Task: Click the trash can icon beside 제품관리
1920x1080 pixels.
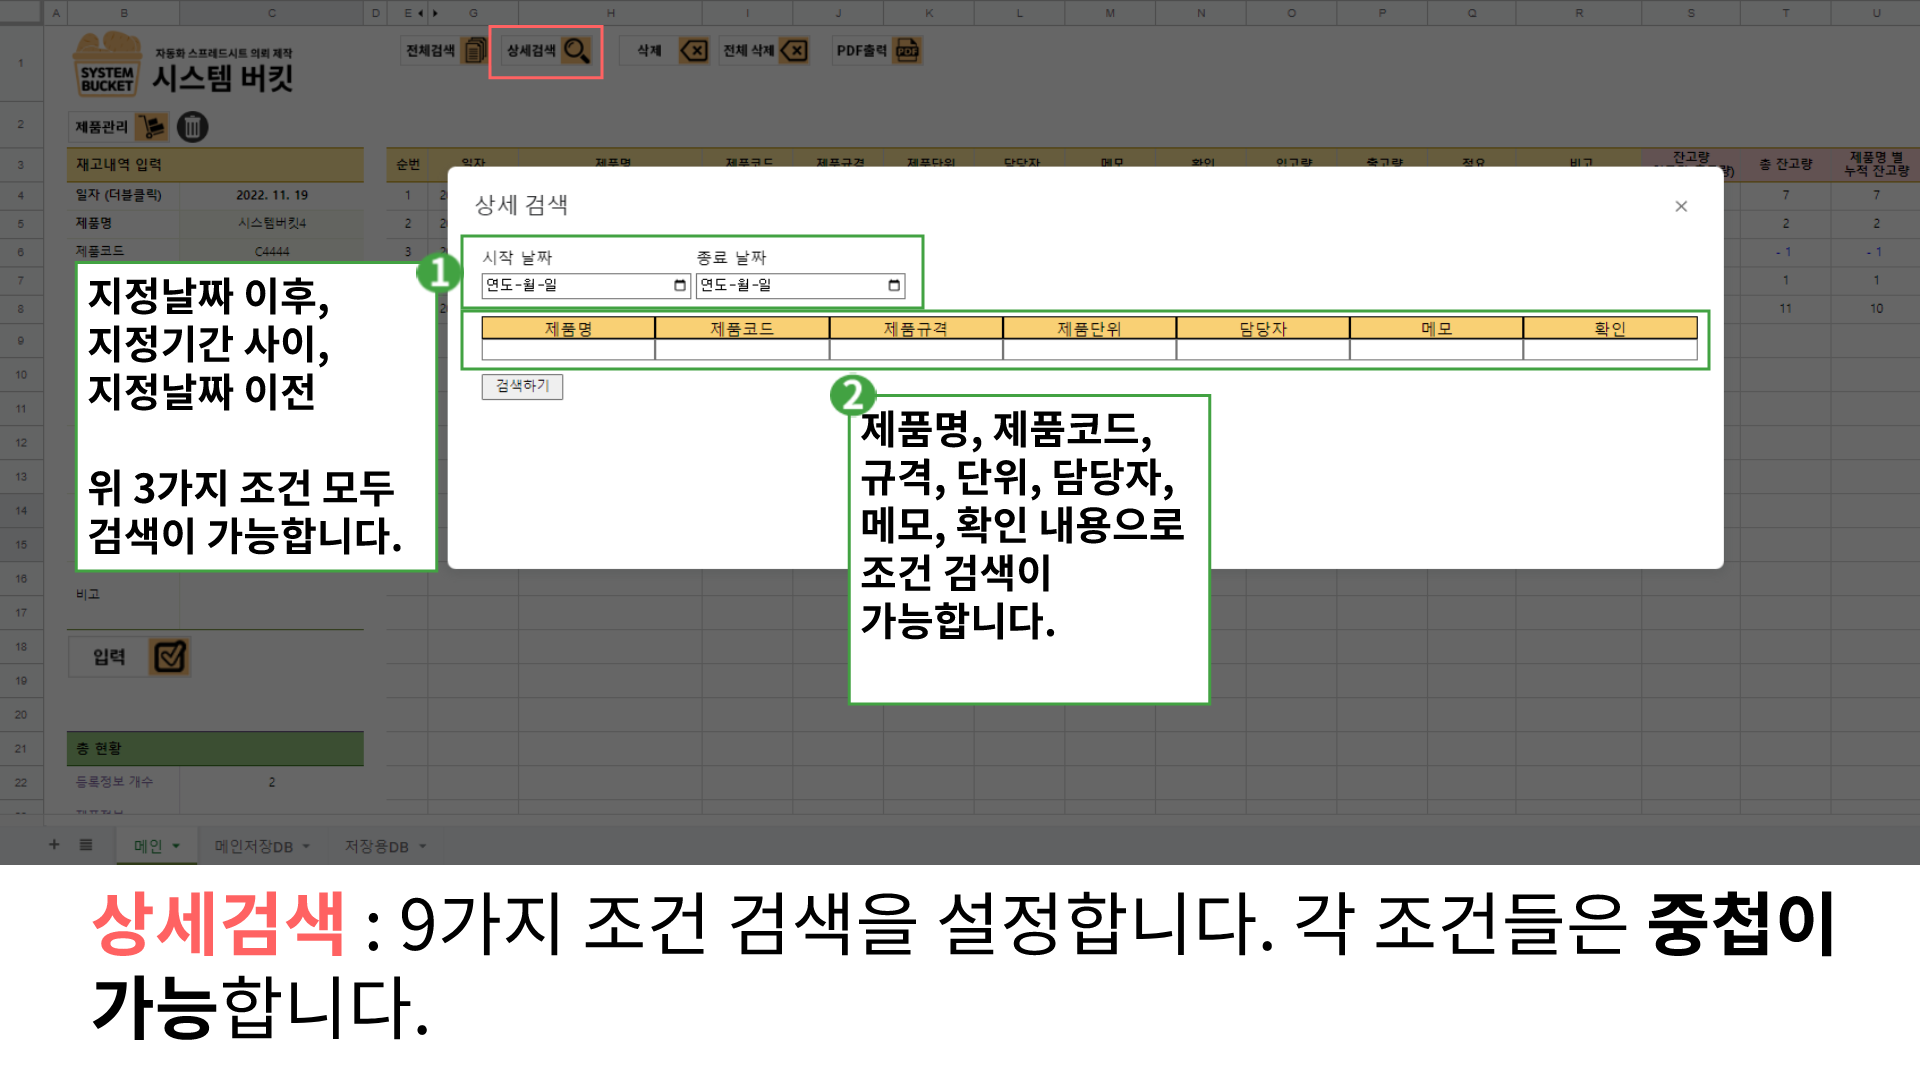Action: pos(192,127)
